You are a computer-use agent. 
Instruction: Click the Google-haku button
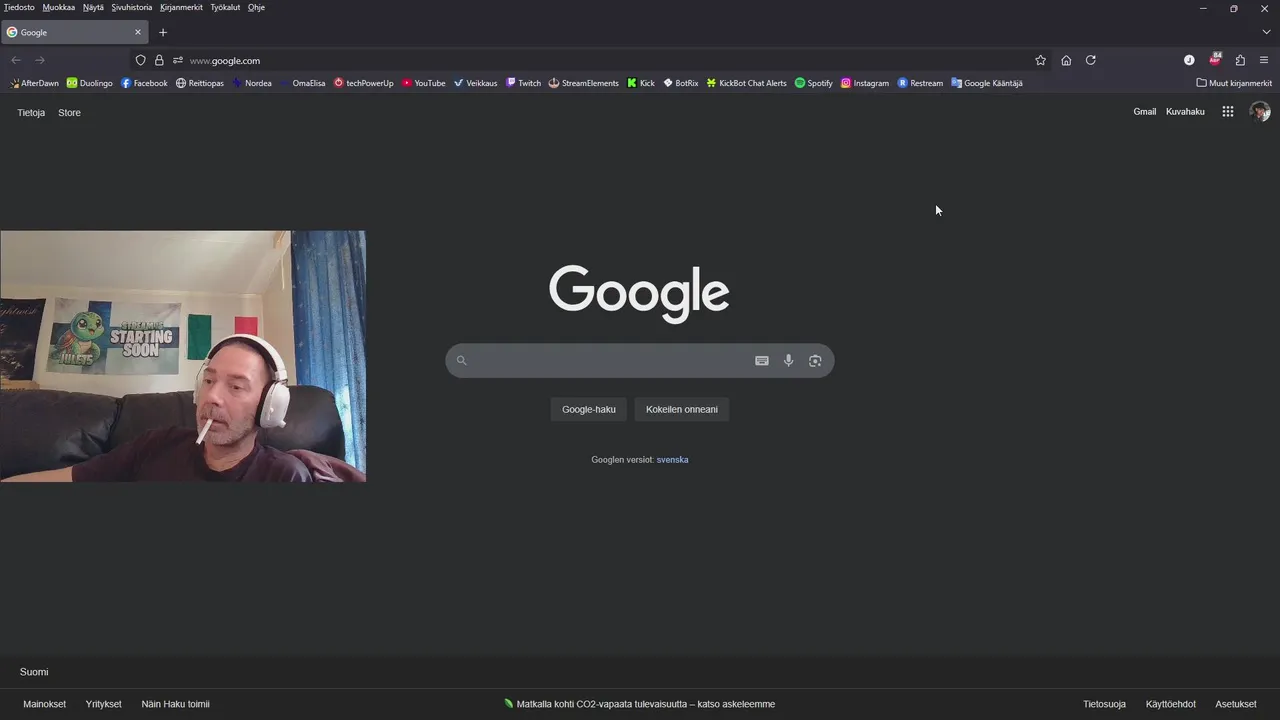[589, 409]
